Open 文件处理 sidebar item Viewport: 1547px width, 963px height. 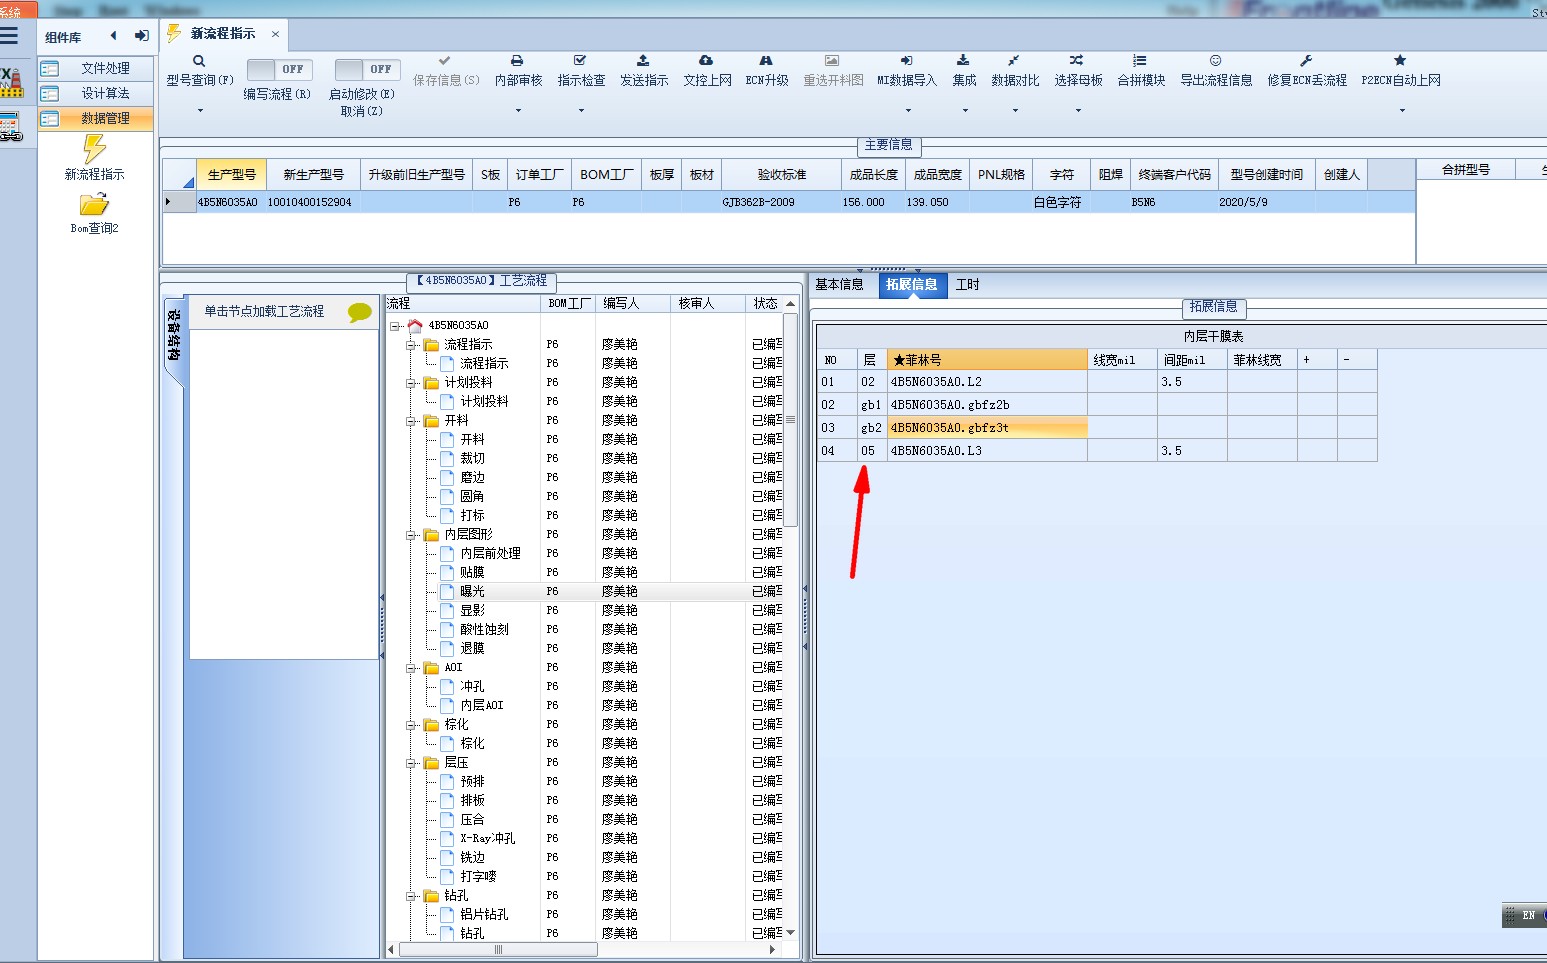(x=97, y=68)
